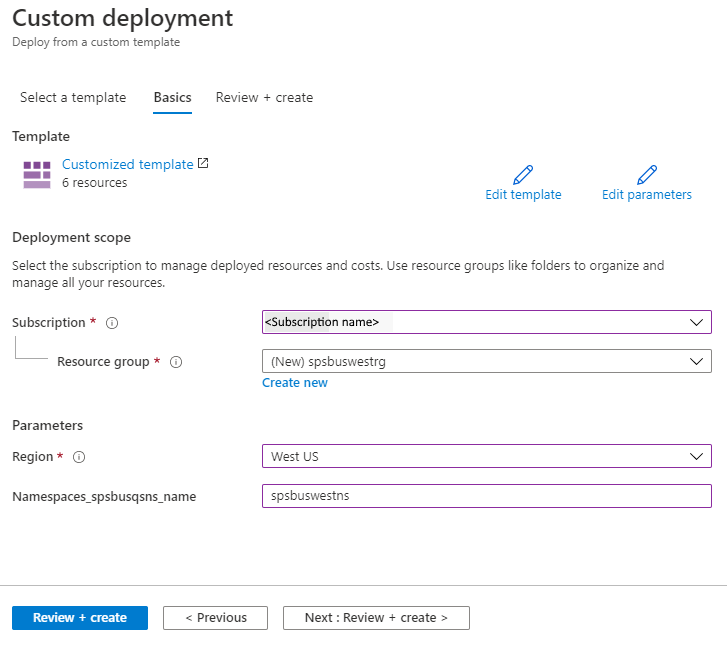The width and height of the screenshot is (727, 651).
Task: Select the Basics tab
Action: 172,98
